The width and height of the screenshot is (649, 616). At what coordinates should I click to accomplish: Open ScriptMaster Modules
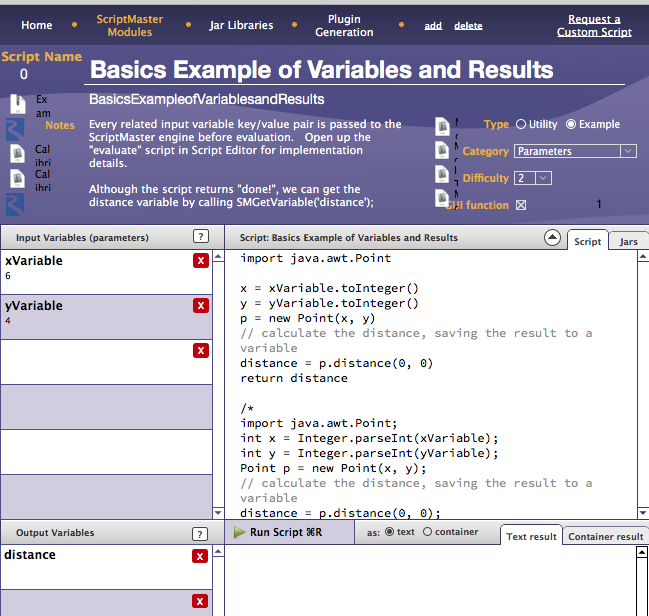pos(130,25)
